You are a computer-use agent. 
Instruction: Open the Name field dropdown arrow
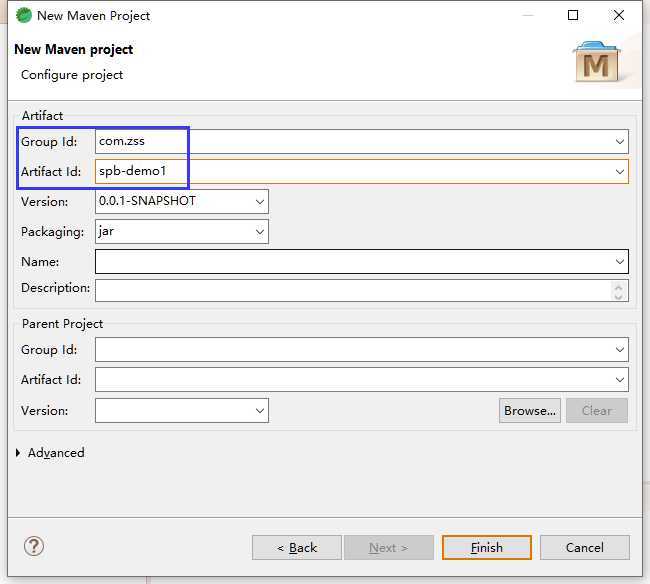(620, 262)
